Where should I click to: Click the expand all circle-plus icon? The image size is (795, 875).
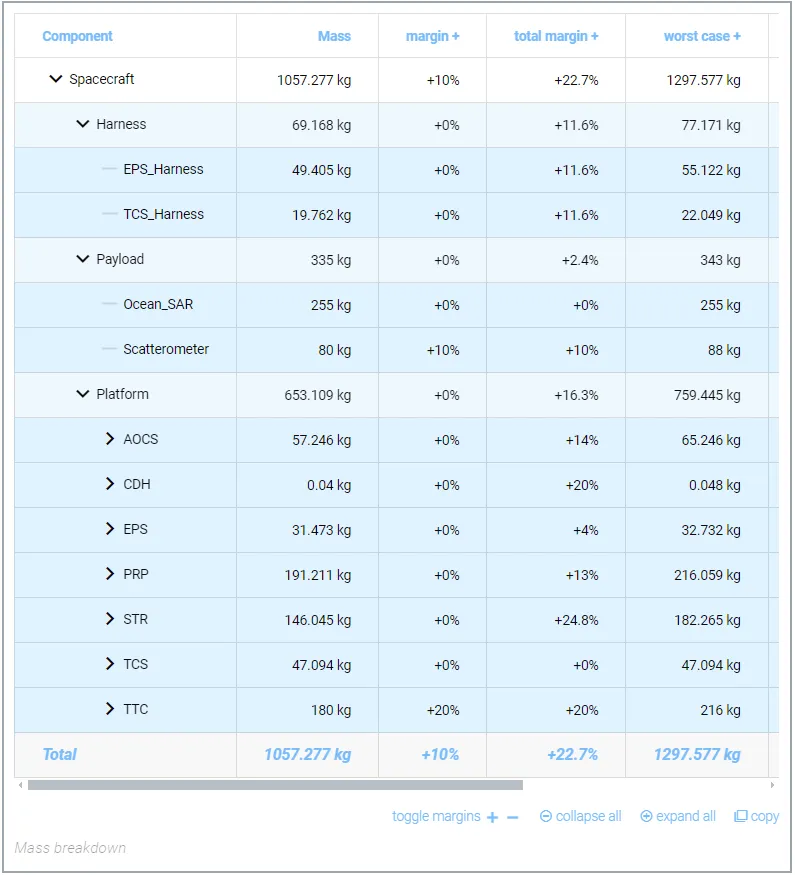click(x=646, y=816)
